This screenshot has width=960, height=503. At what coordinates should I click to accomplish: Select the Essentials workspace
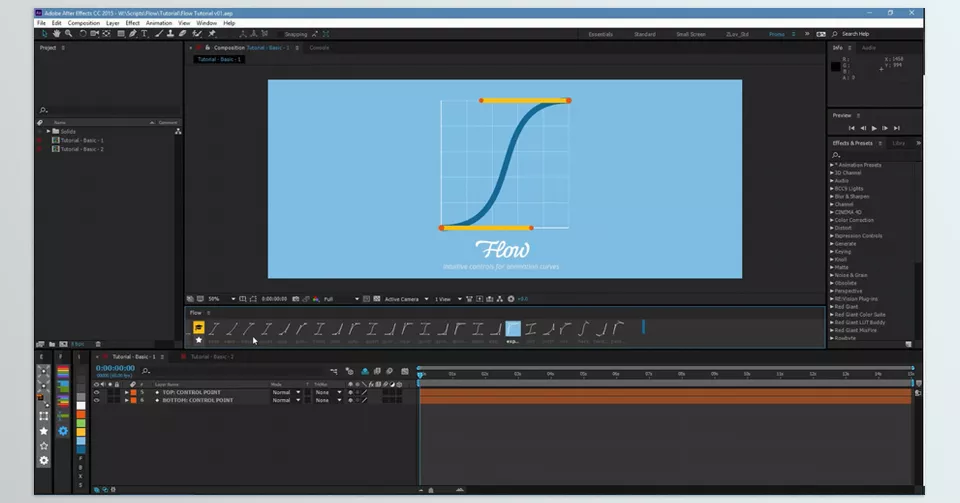coord(601,34)
